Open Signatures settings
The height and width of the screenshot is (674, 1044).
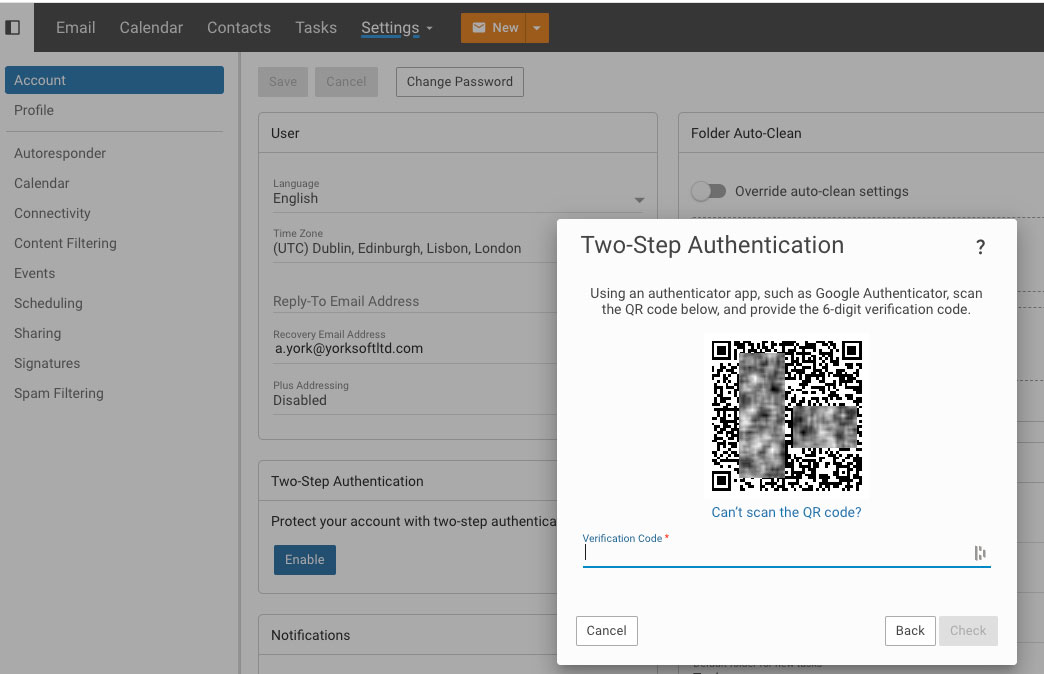(47, 363)
